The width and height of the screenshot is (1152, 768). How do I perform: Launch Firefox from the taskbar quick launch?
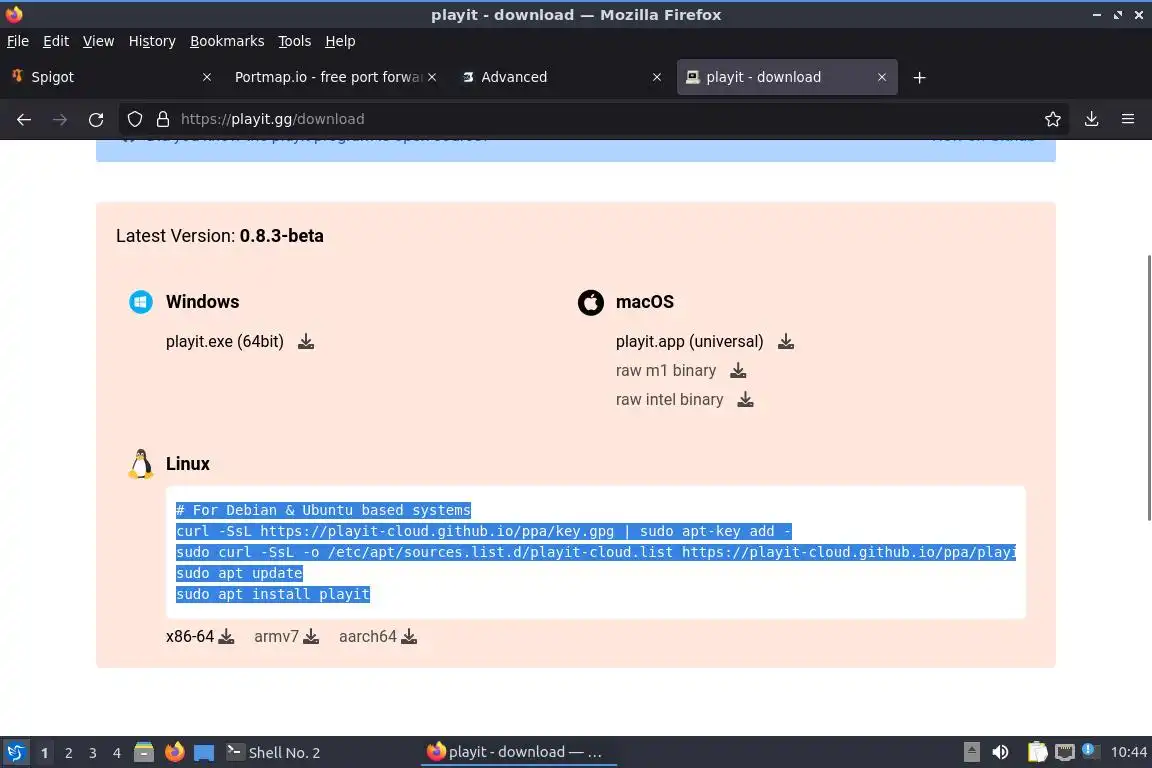tap(174, 753)
